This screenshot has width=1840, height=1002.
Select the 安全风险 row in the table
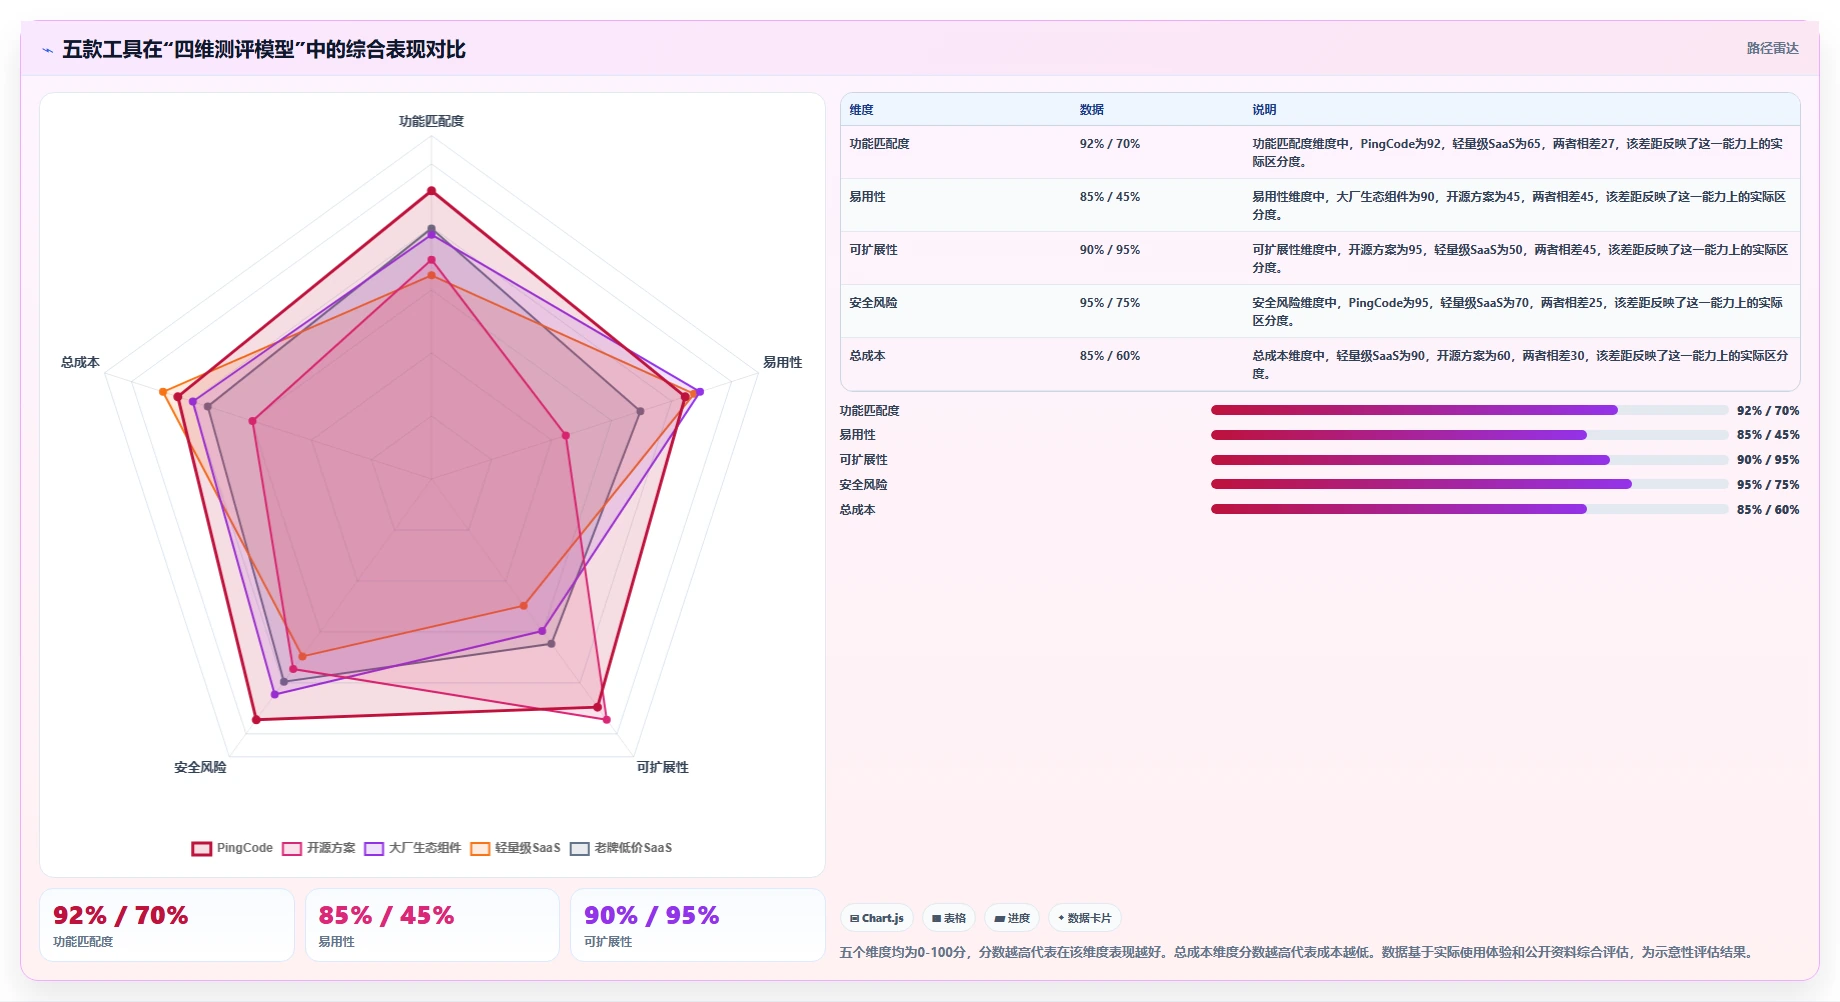tap(1320, 311)
